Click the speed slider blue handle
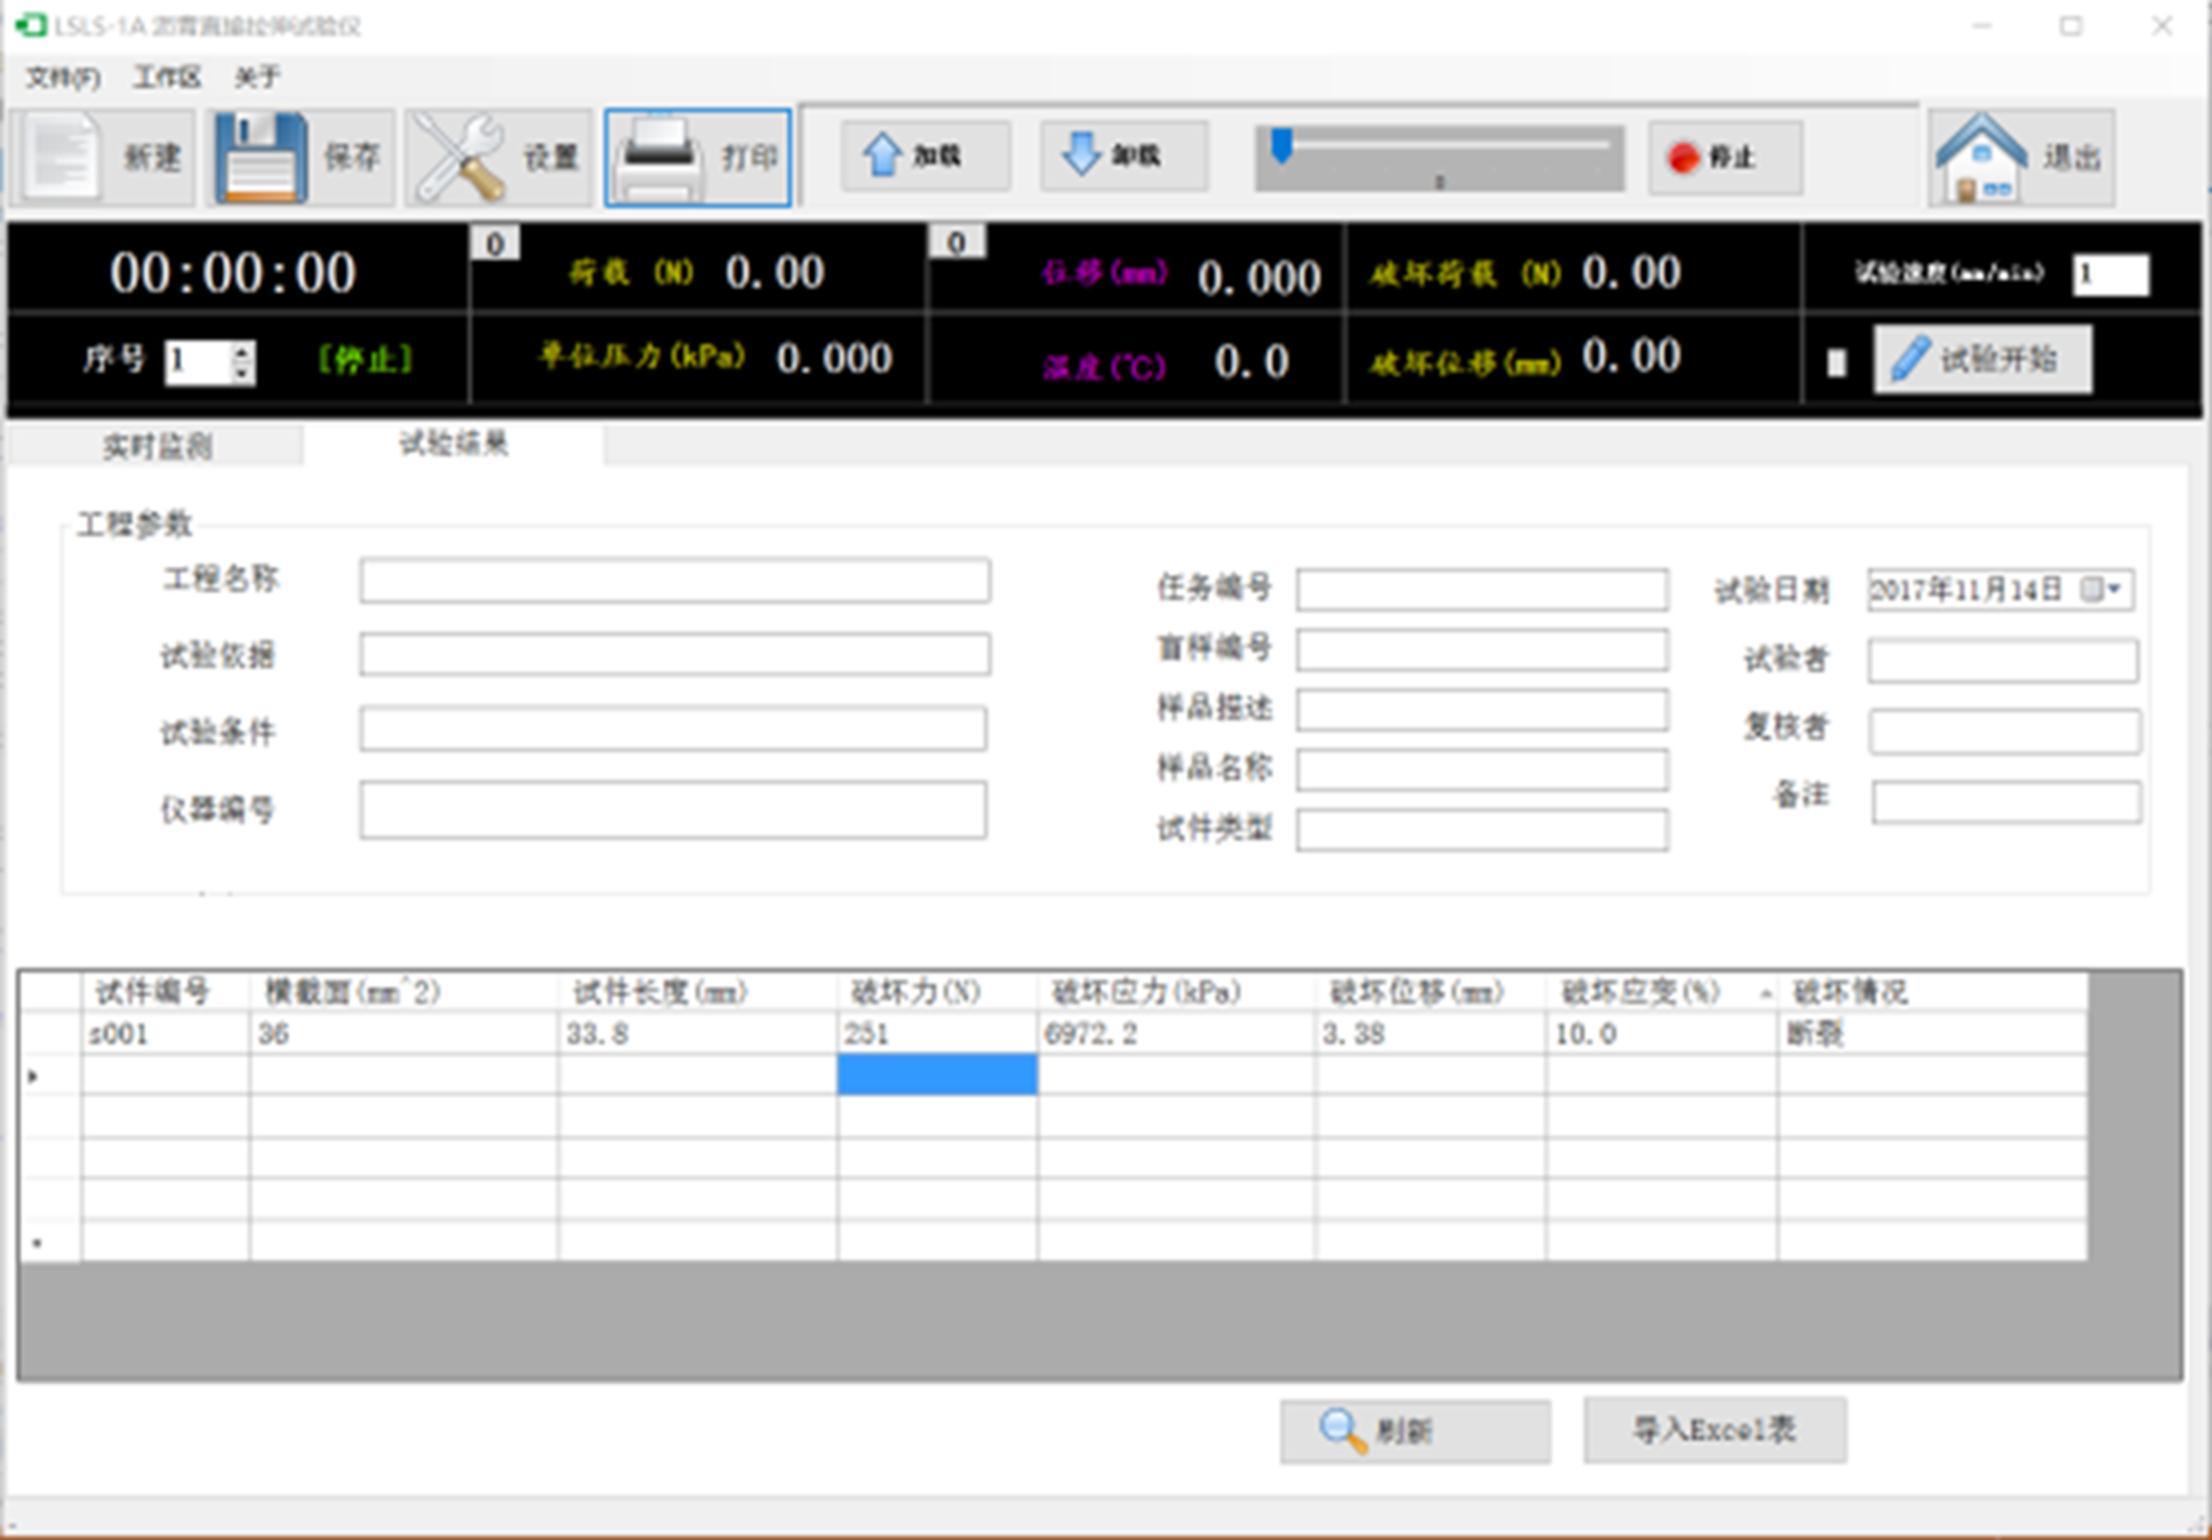The height and width of the screenshot is (1540, 2212). [x=1281, y=146]
